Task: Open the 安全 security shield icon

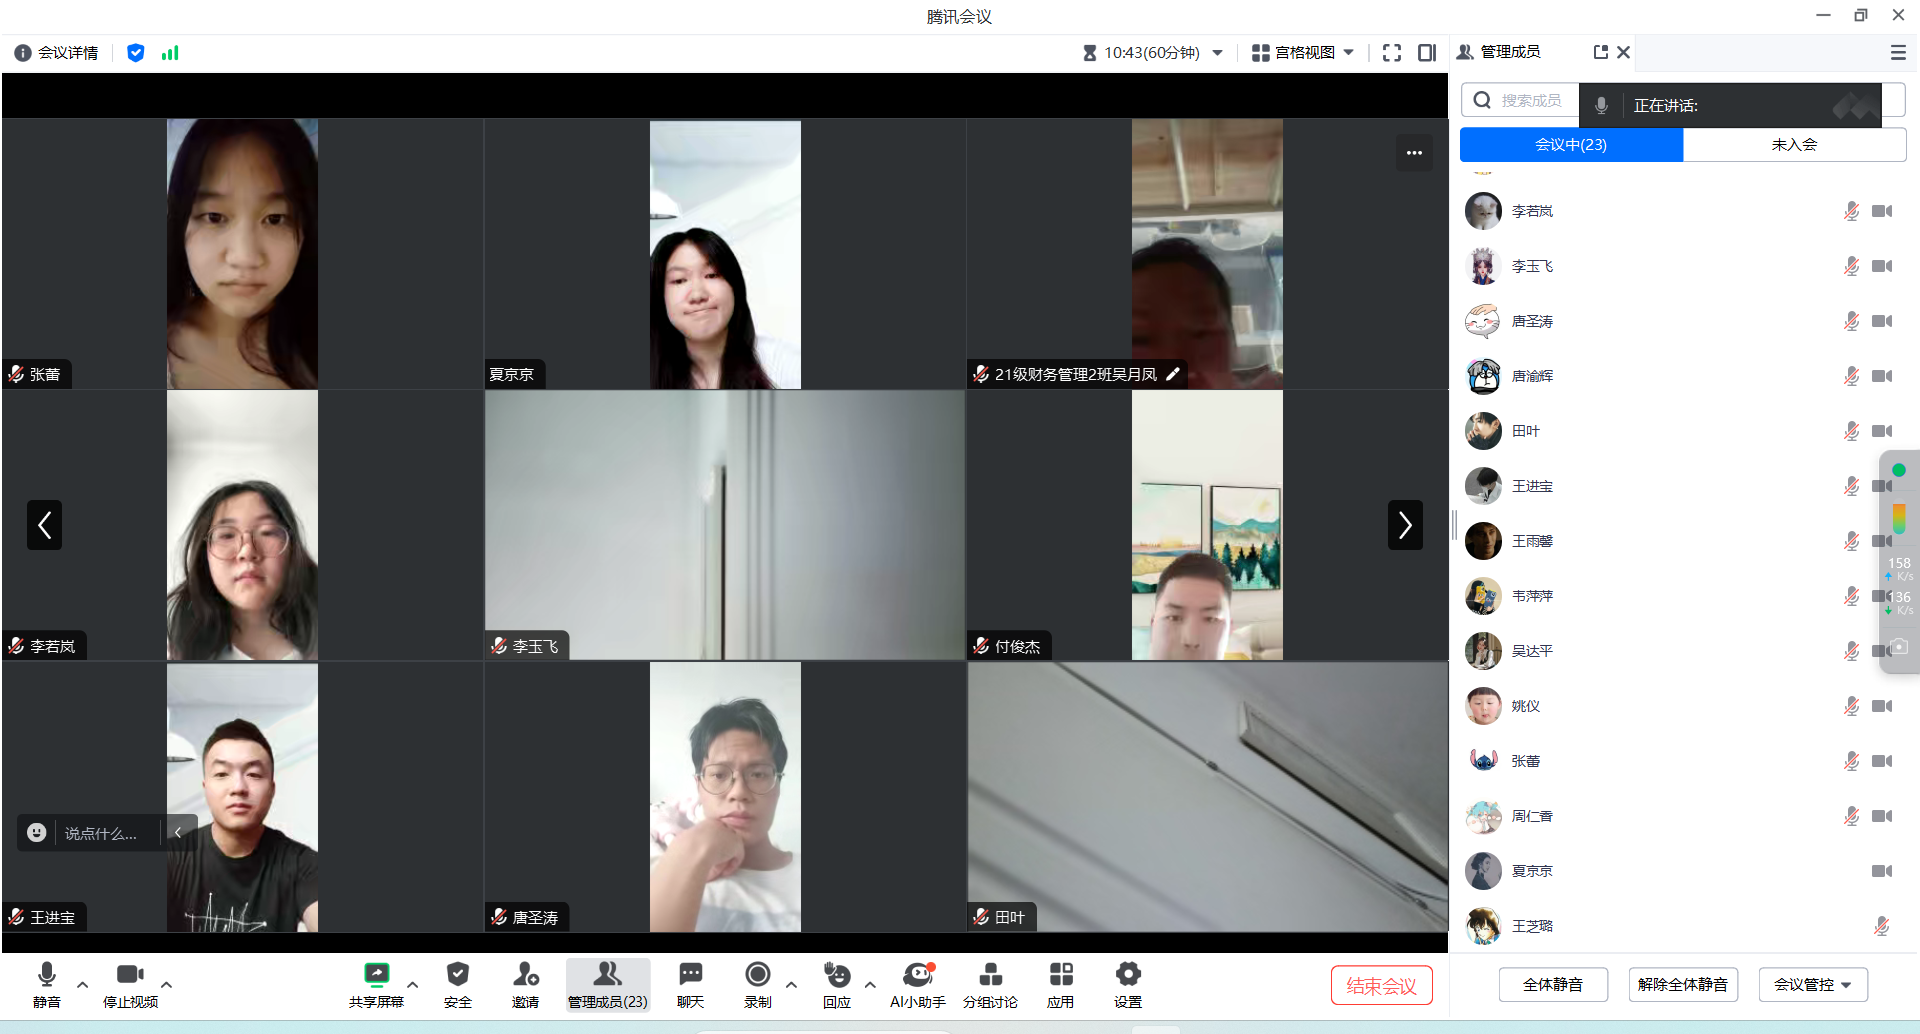Action: (457, 984)
